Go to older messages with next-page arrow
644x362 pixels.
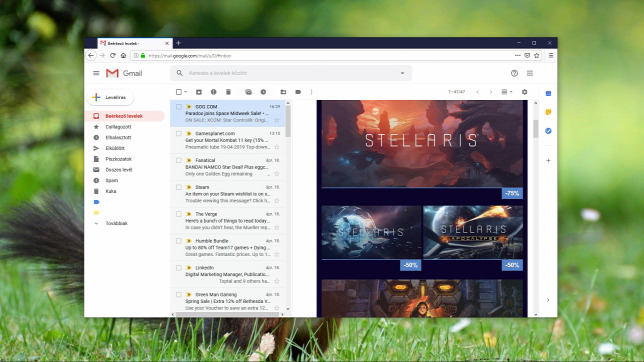pyautogui.click(x=491, y=92)
